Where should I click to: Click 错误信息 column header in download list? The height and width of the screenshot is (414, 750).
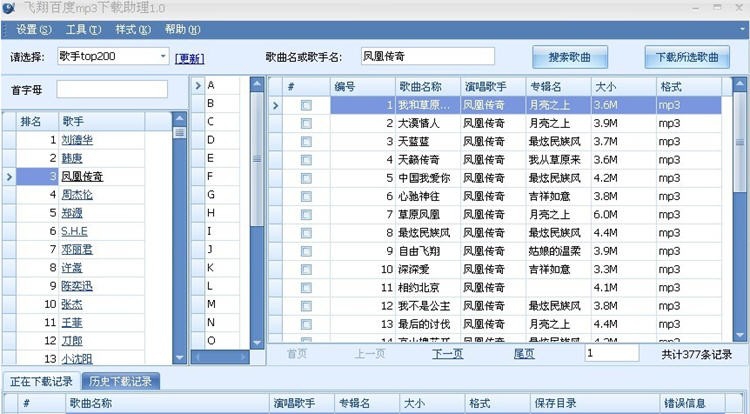(693, 403)
